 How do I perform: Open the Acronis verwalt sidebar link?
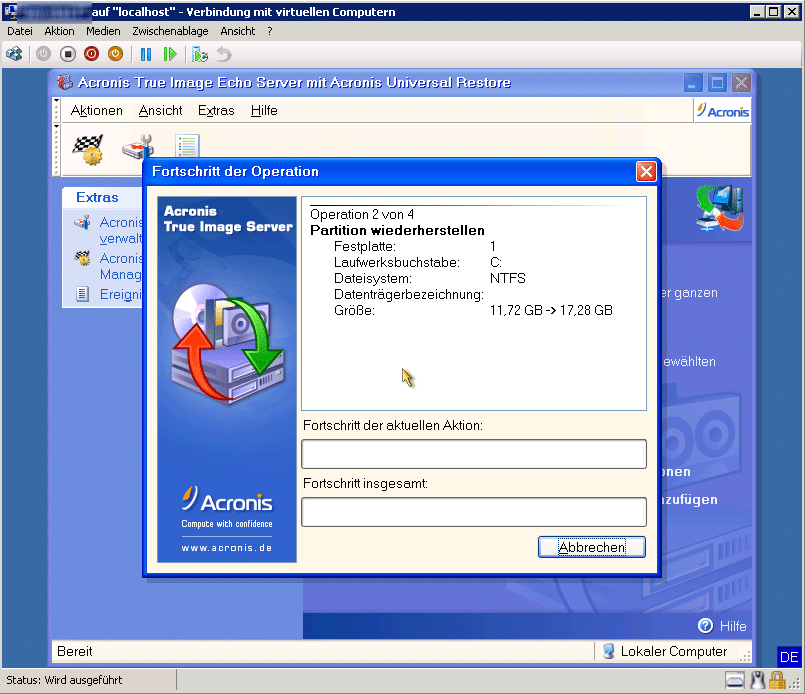[x=121, y=230]
